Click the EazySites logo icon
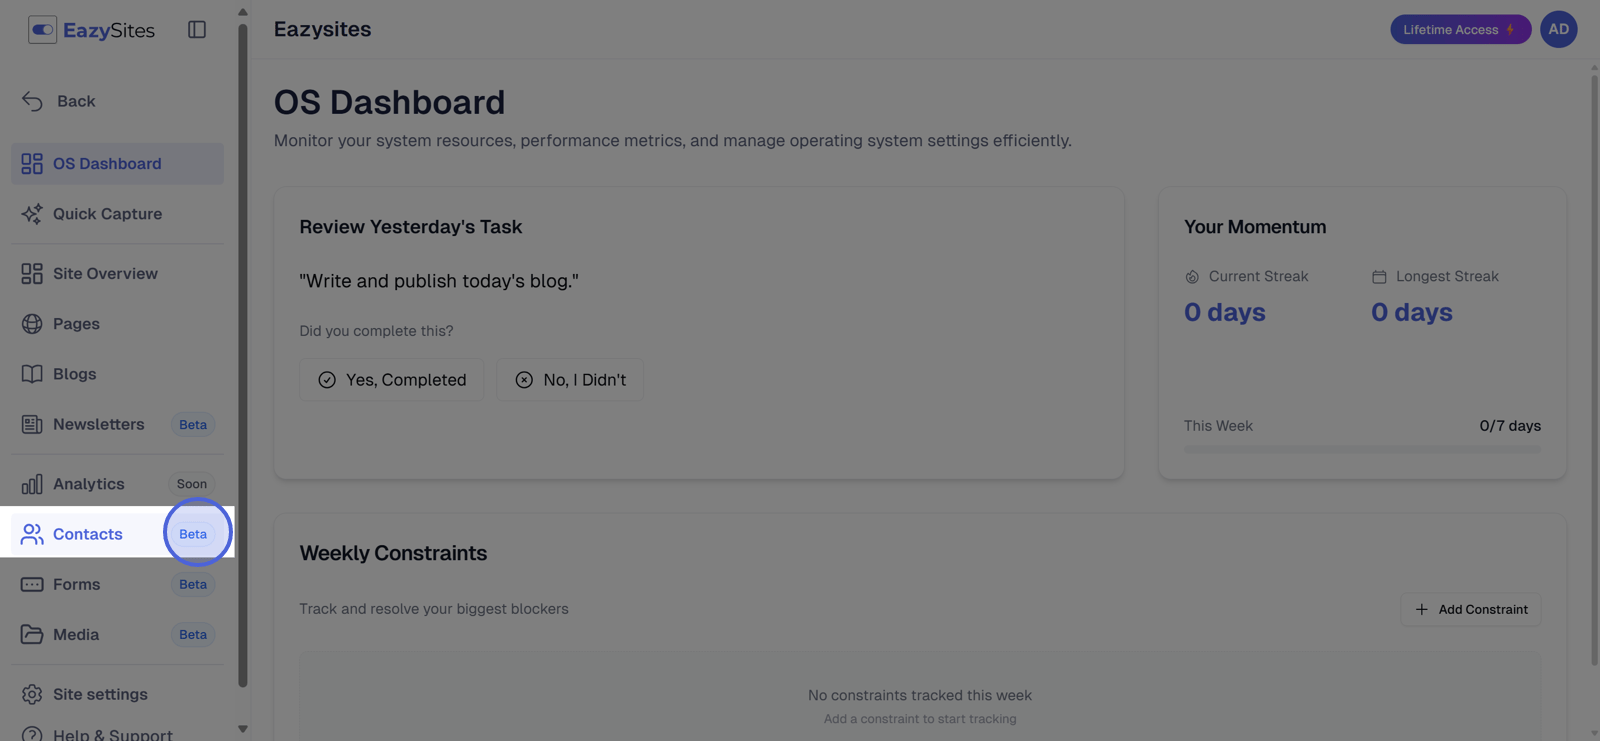Viewport: 1600px width, 741px height. [x=42, y=30]
